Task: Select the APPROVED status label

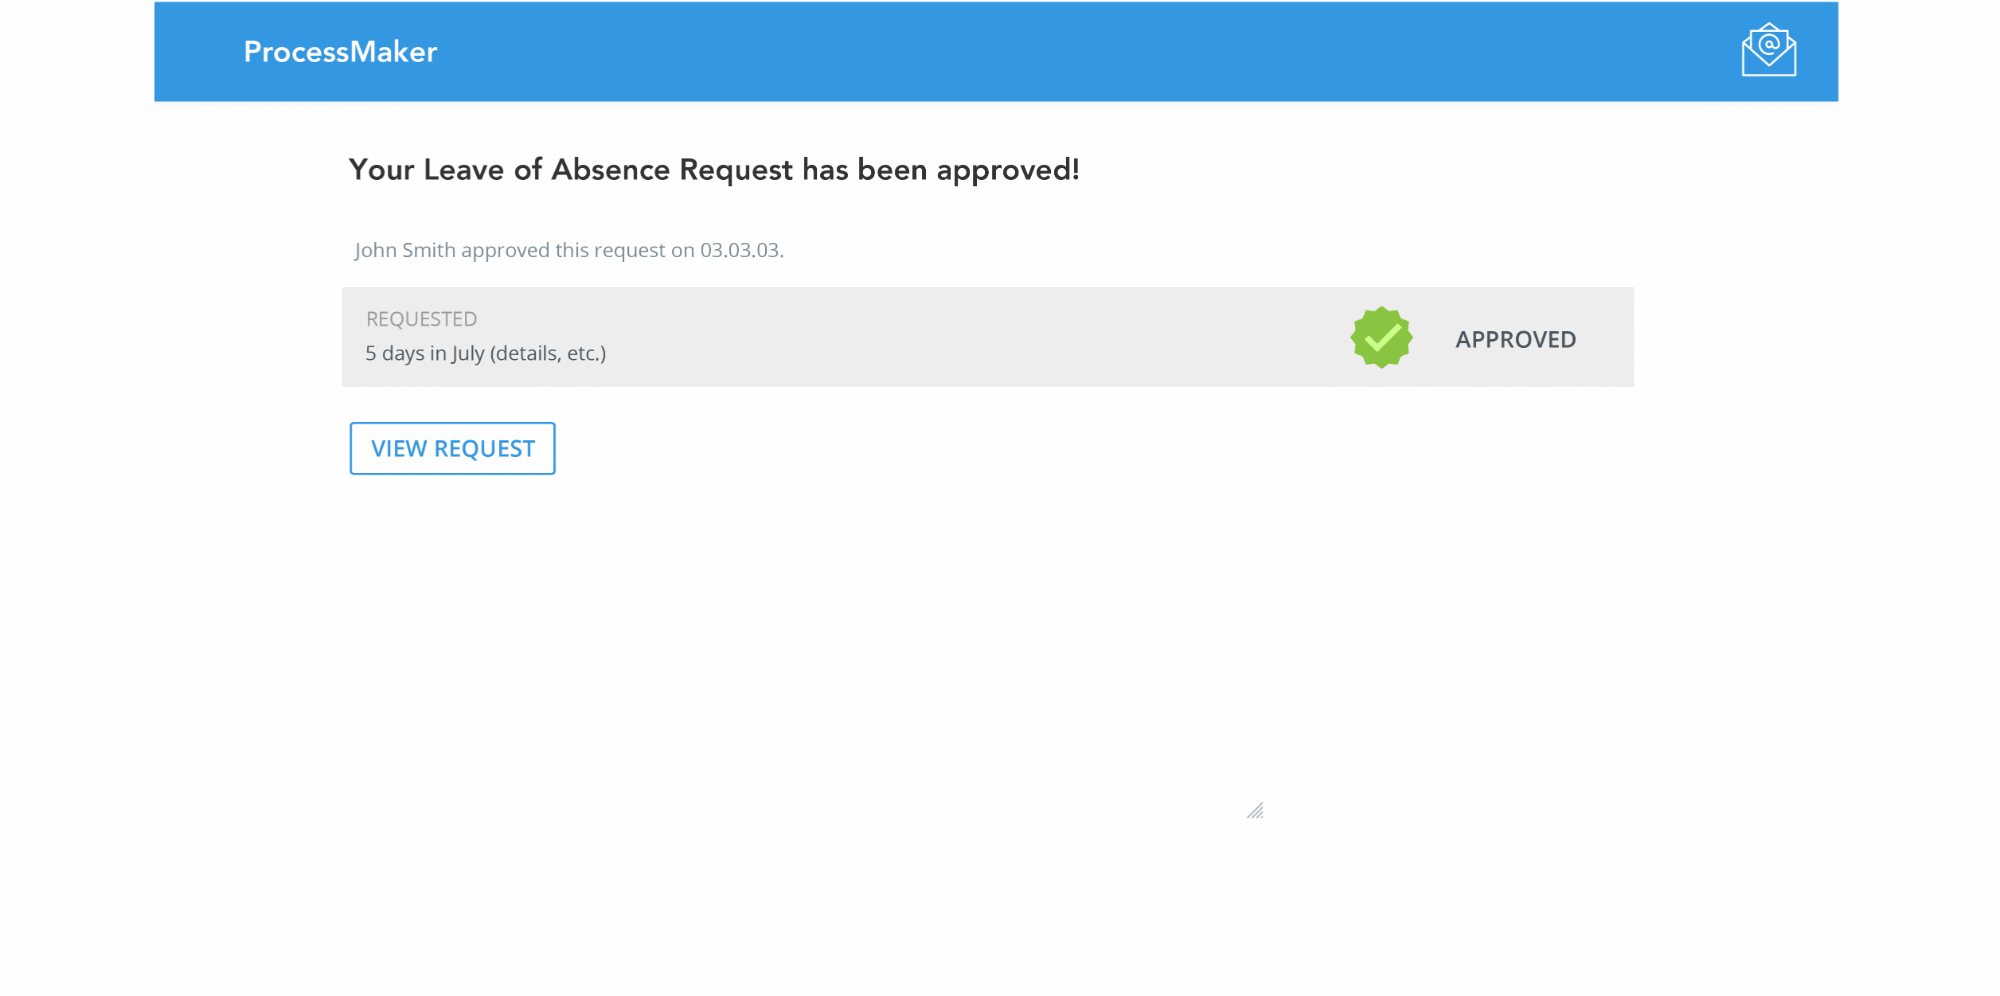Action: coord(1515,339)
